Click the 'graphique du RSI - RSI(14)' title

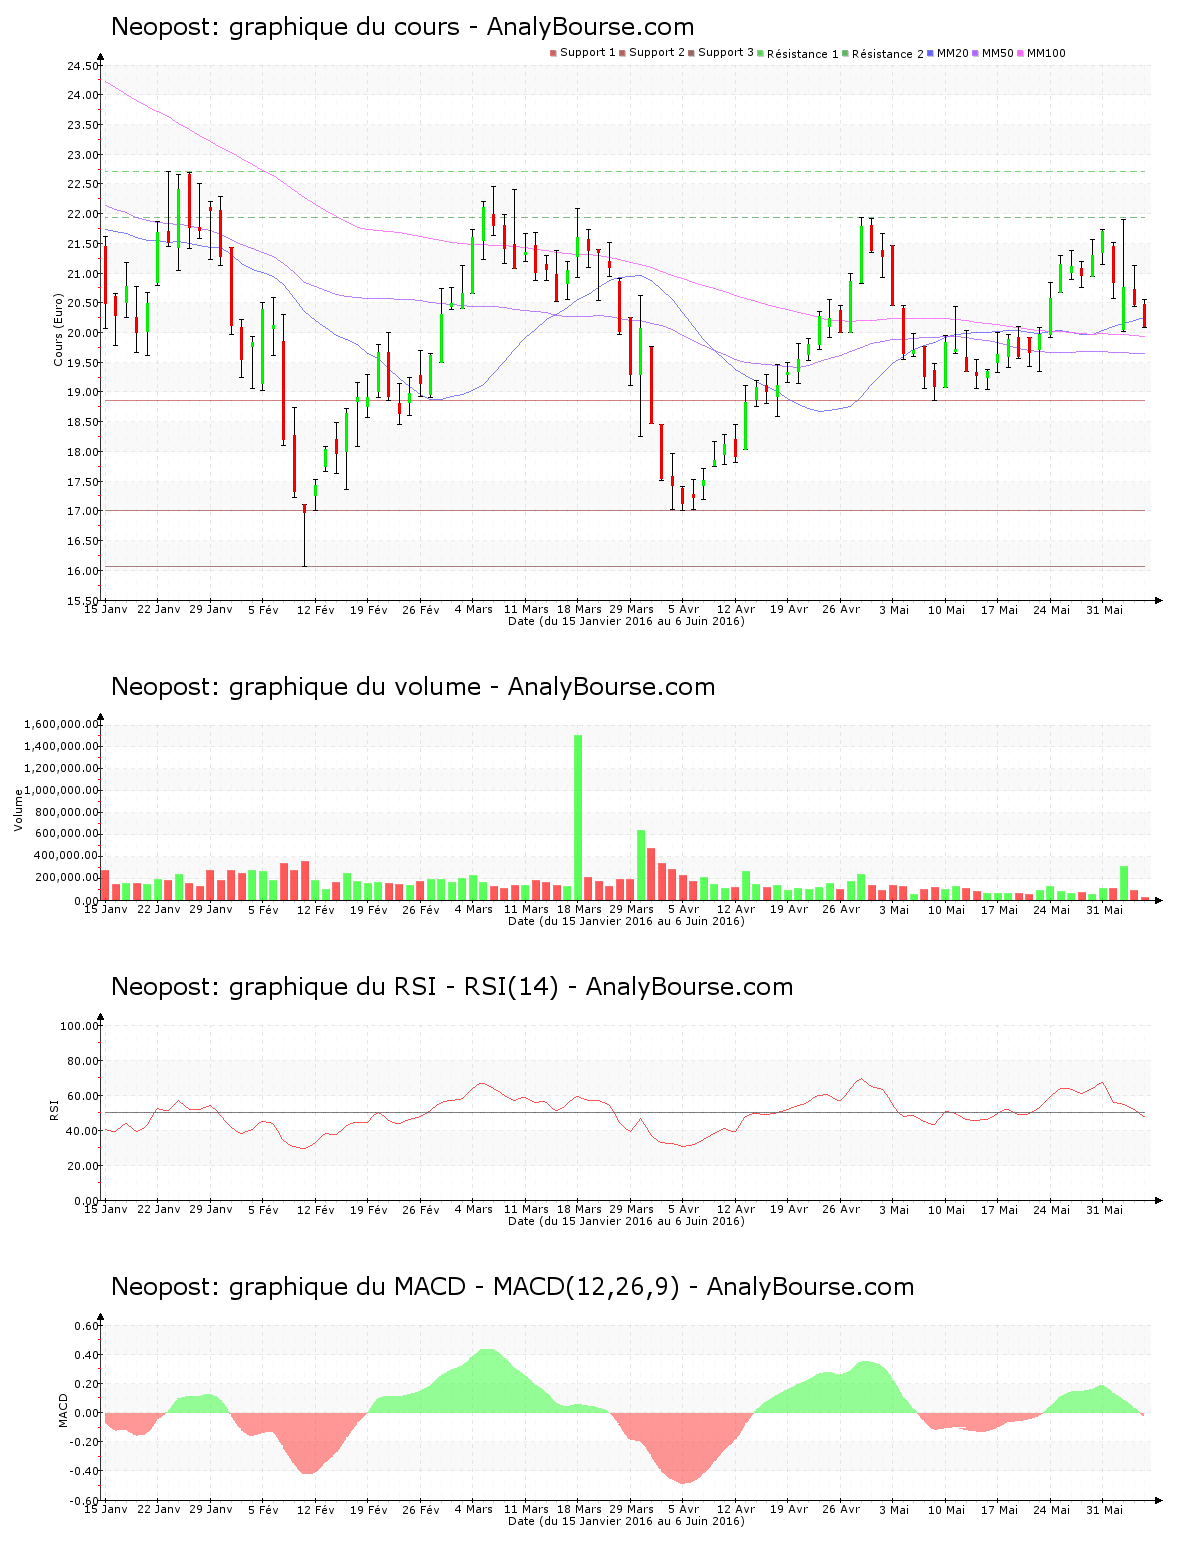coord(393,988)
